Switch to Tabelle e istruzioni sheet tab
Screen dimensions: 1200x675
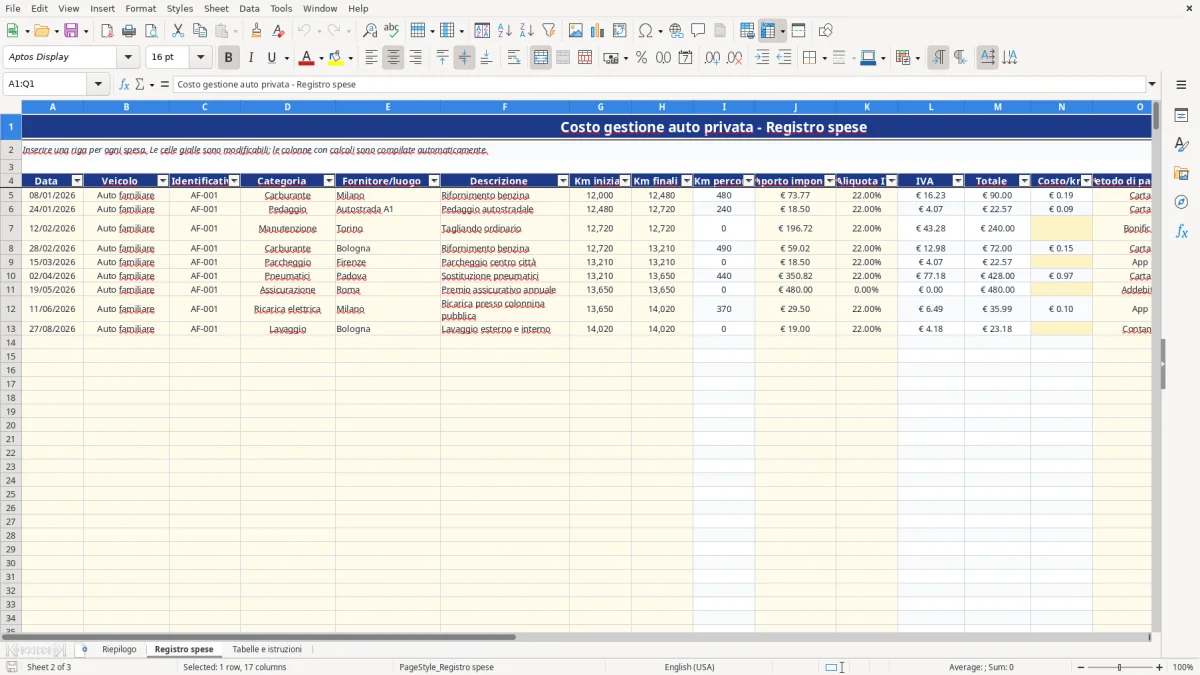[267, 649]
